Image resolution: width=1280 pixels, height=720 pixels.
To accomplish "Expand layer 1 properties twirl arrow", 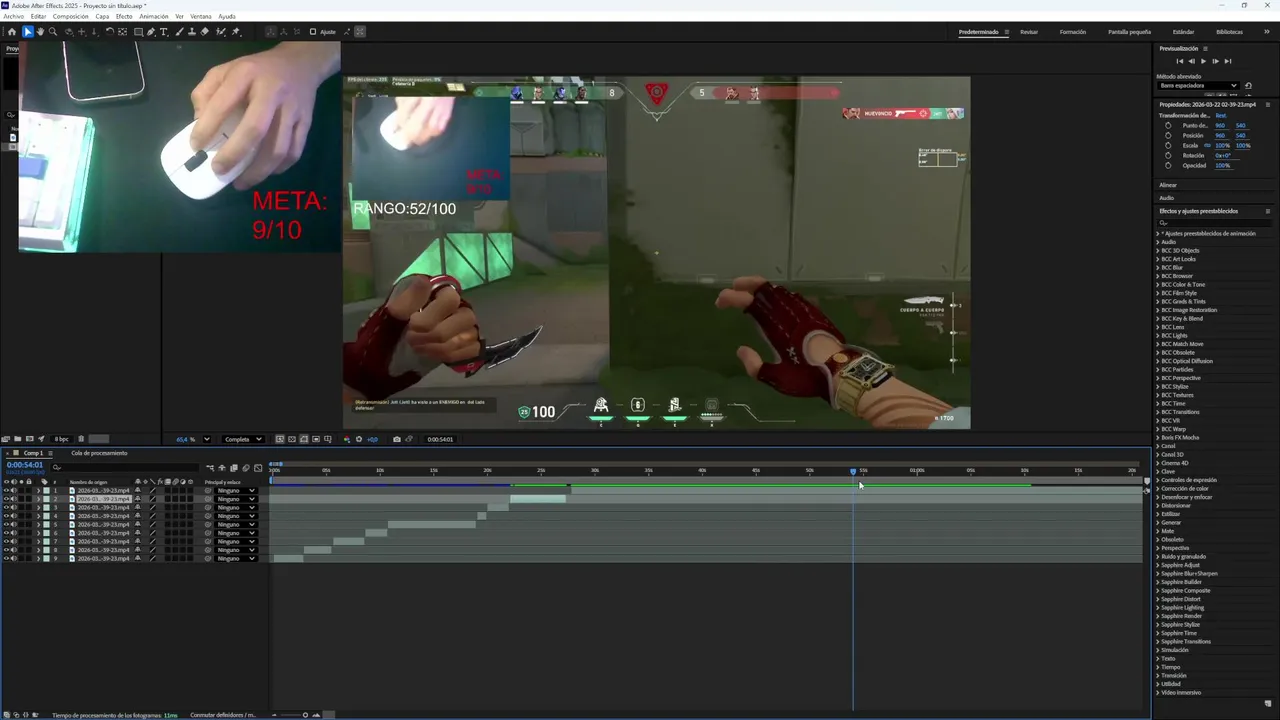I will [x=38, y=491].
